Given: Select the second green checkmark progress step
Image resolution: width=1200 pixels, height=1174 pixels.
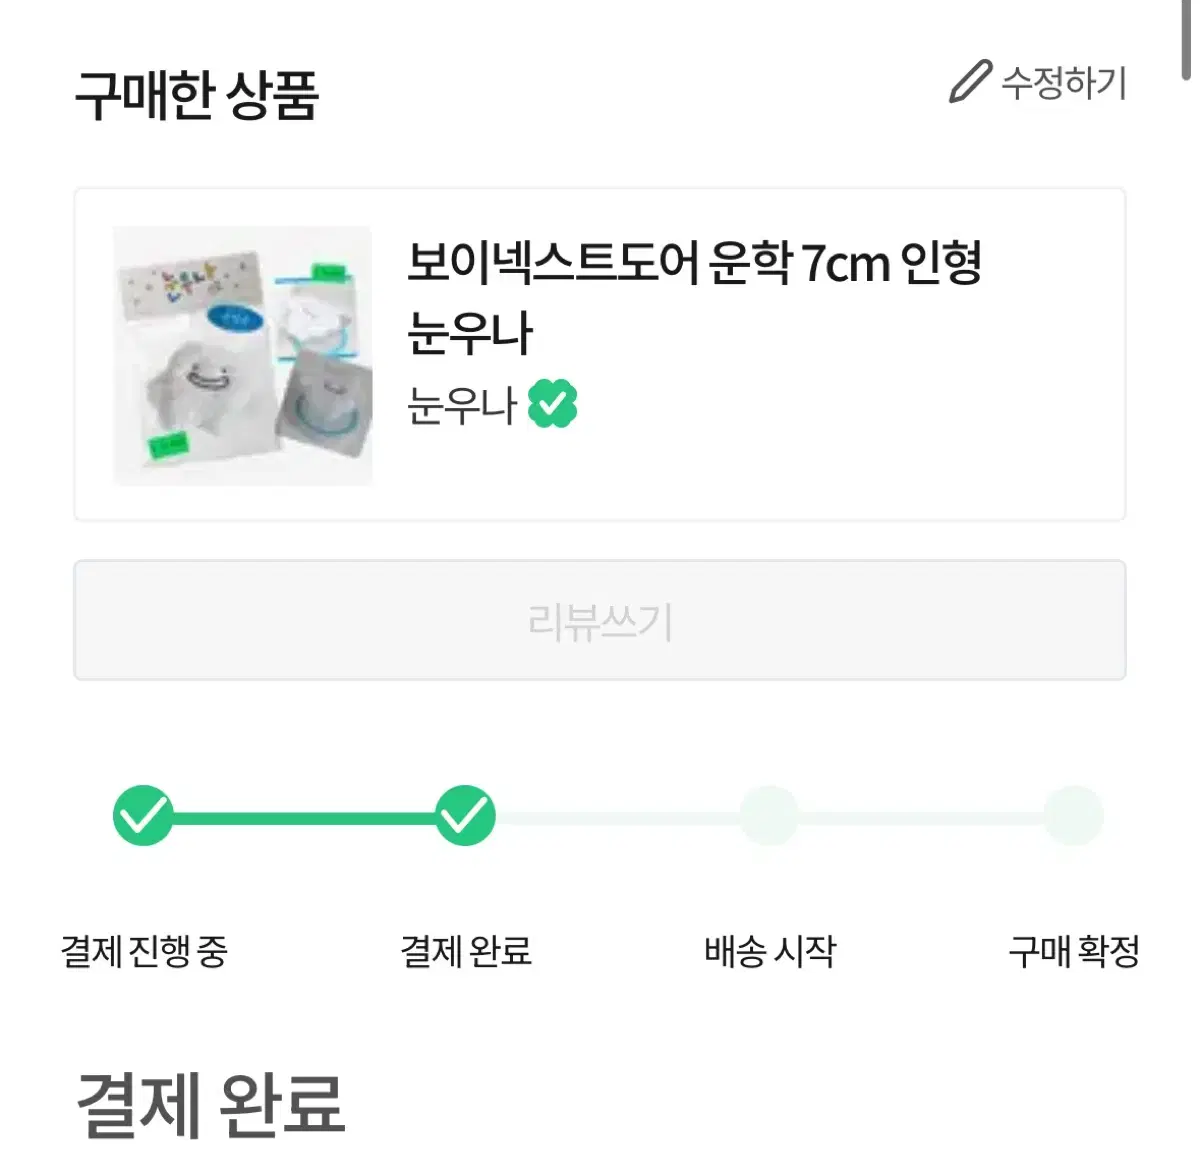Looking at the screenshot, I should (465, 816).
